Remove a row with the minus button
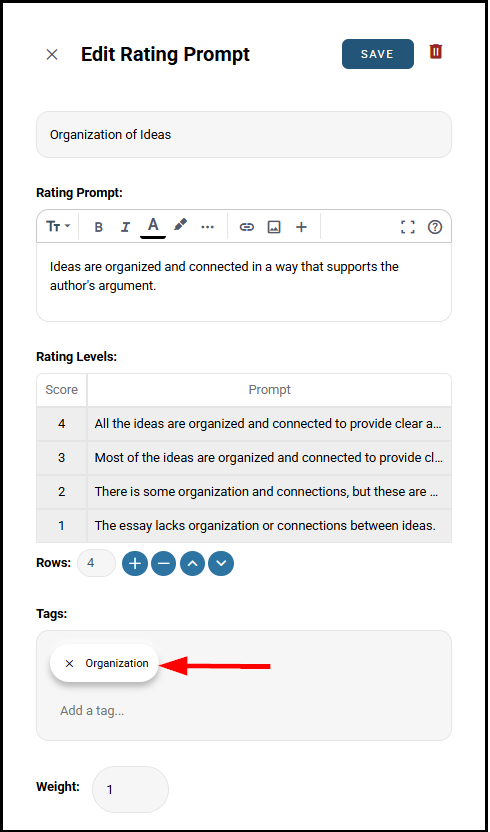Viewport: 490px width, 832px height. click(164, 564)
